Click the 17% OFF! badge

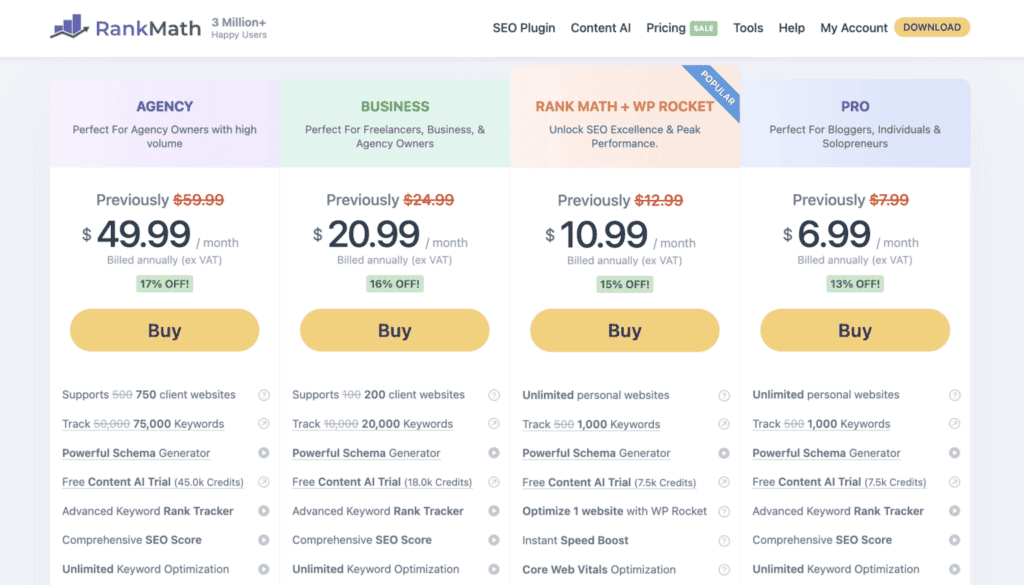click(165, 284)
